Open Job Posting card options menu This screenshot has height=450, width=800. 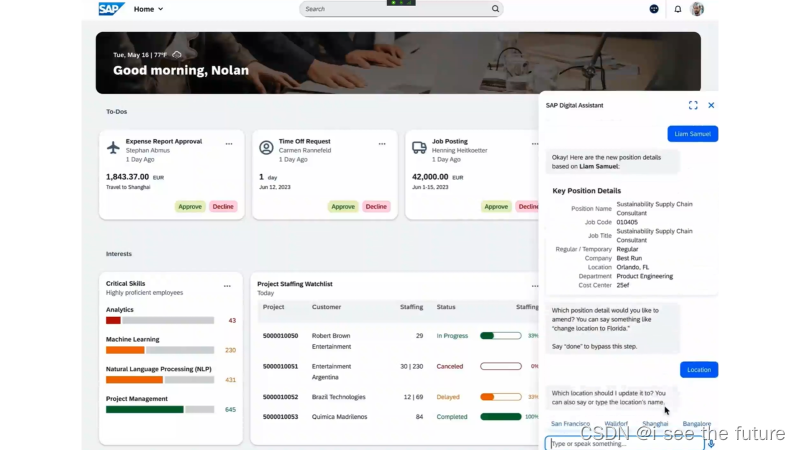[534, 144]
